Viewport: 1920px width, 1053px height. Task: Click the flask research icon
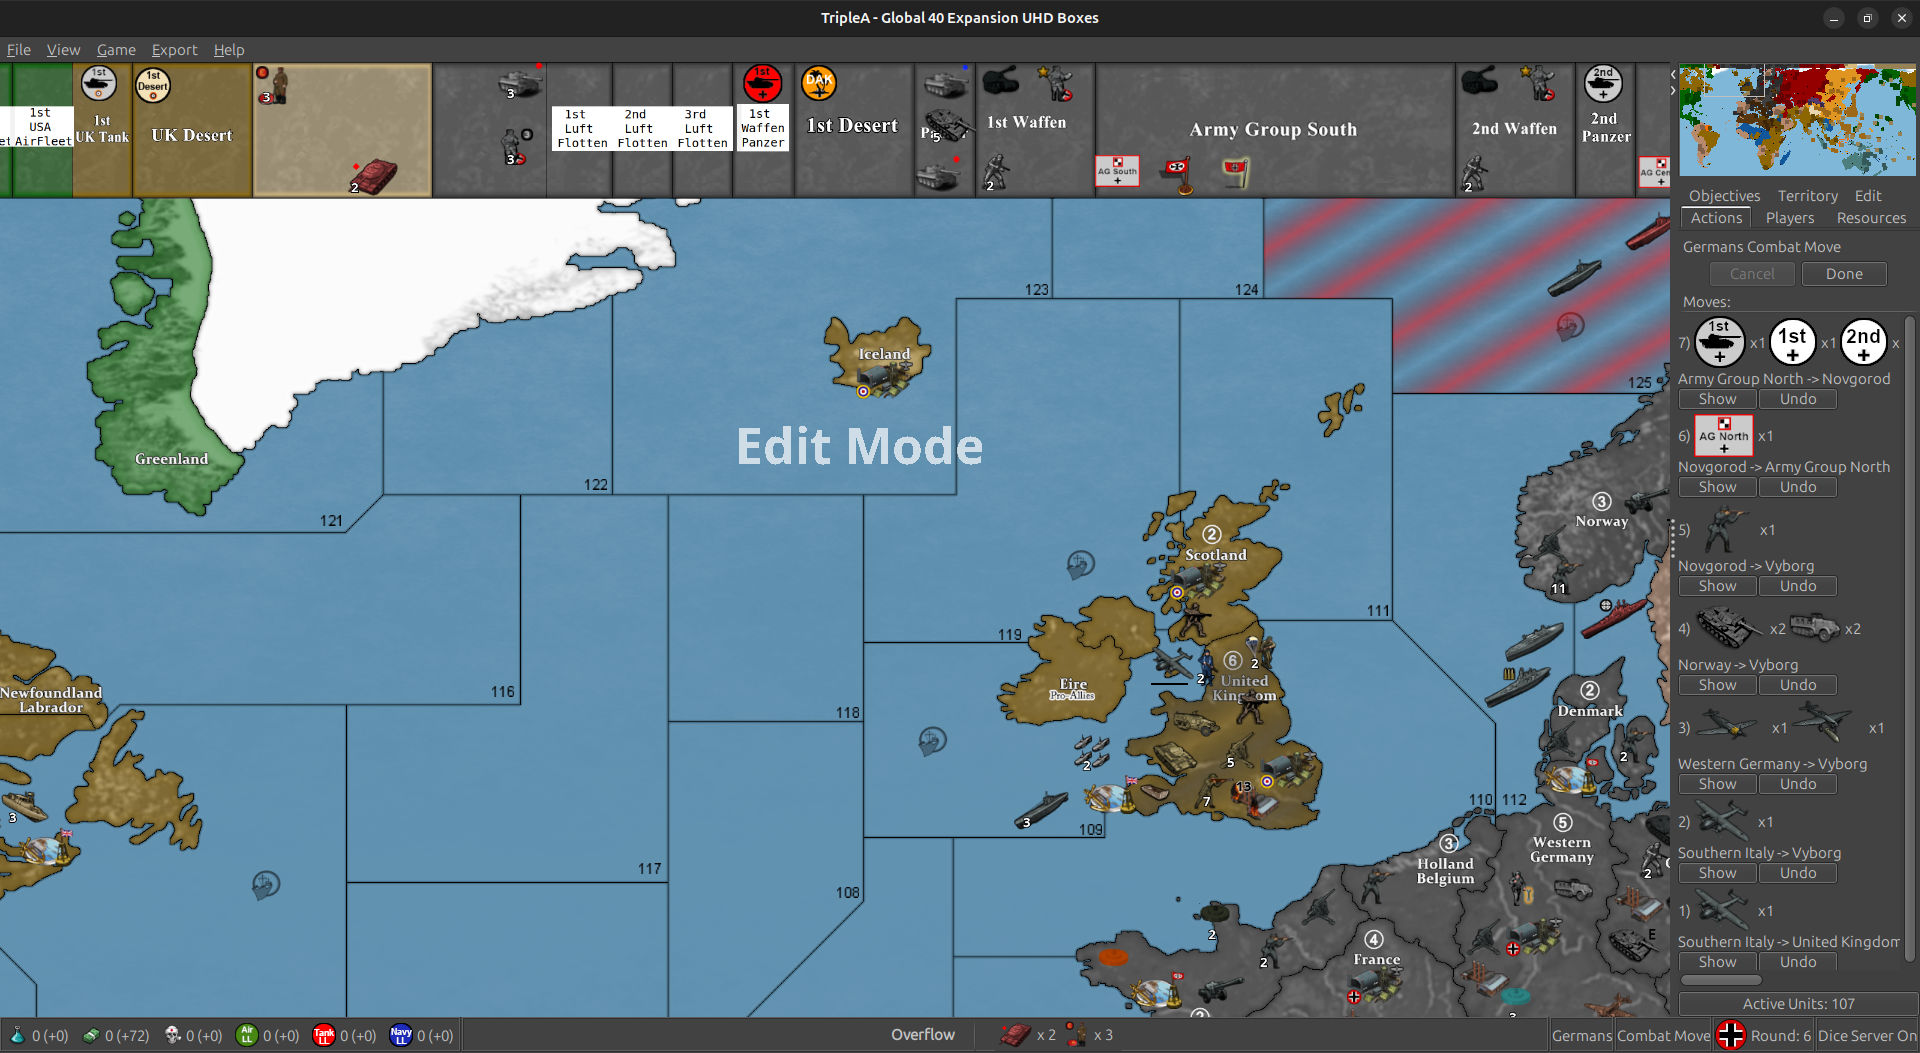pos(16,1035)
